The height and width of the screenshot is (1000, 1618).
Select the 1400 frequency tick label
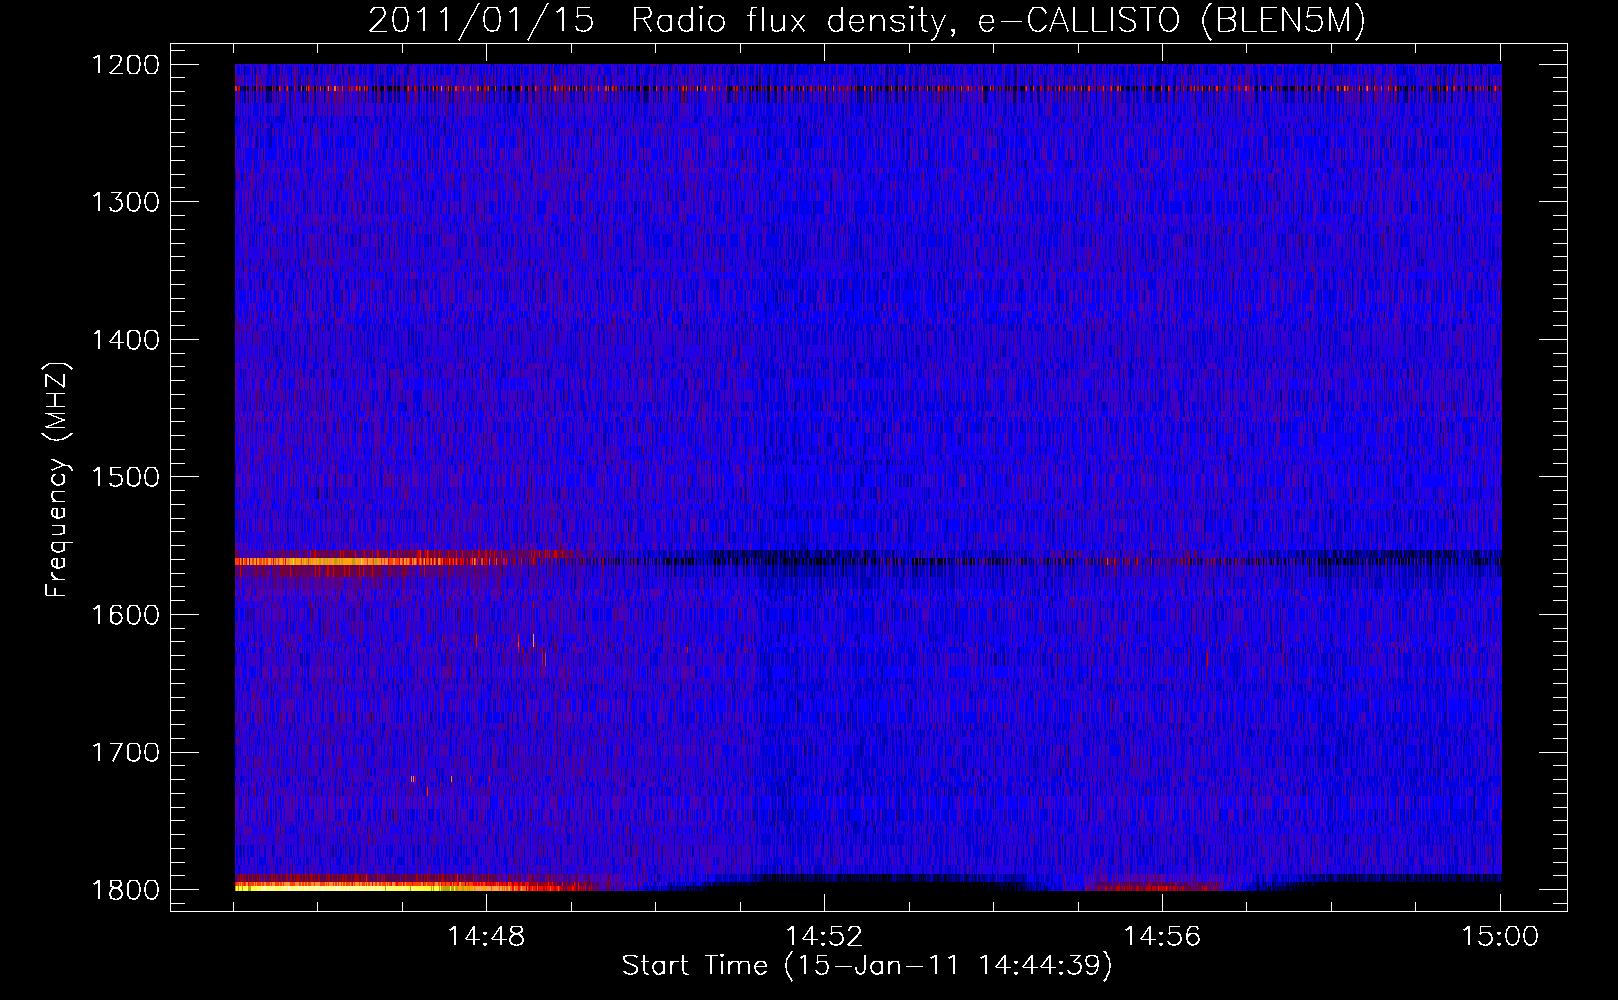pyautogui.click(x=125, y=340)
